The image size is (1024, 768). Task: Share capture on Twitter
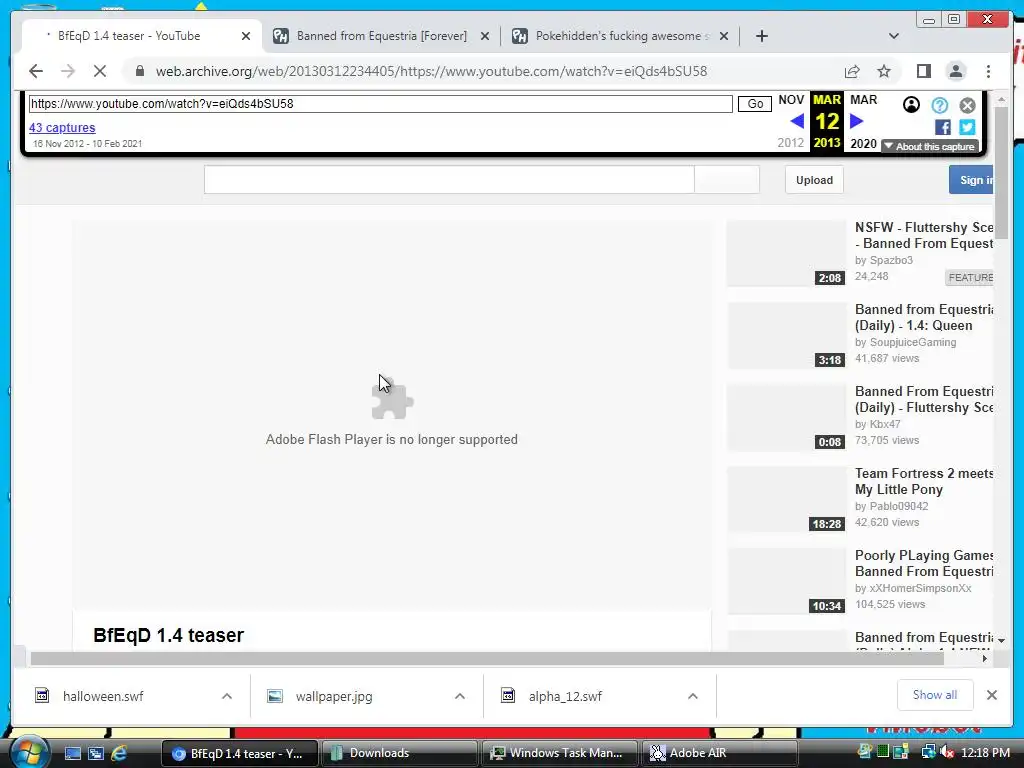967,127
